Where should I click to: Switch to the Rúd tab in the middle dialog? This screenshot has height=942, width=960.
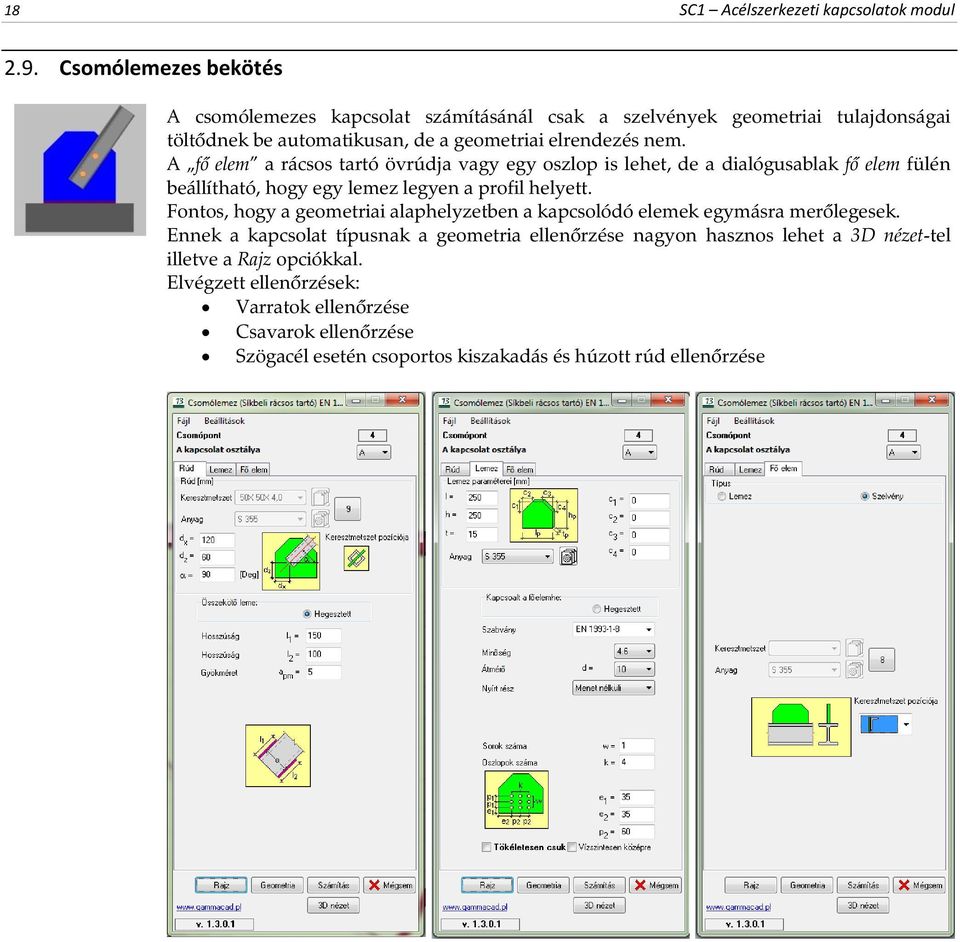pos(452,469)
